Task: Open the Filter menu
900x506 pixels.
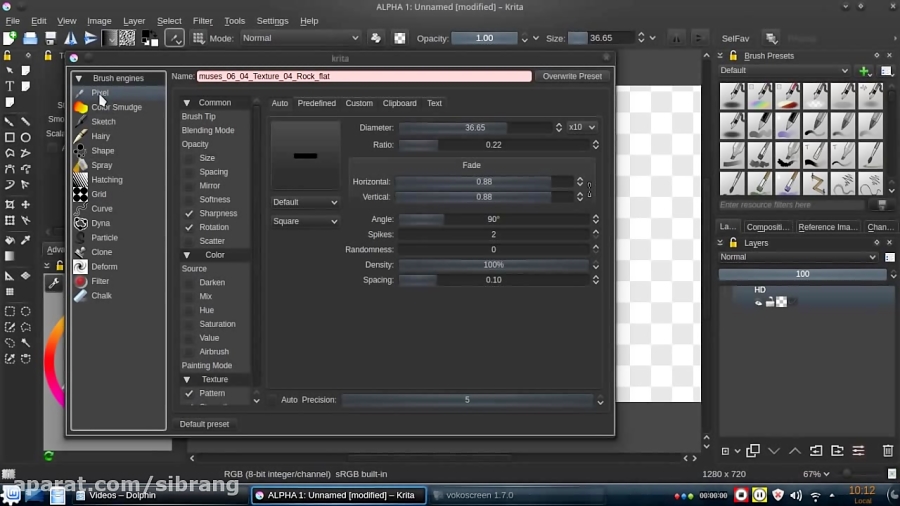Action: tap(203, 21)
